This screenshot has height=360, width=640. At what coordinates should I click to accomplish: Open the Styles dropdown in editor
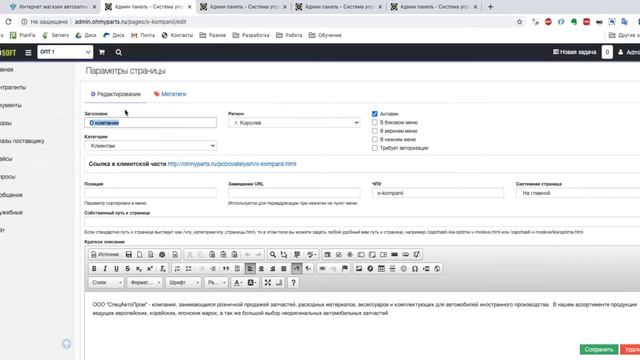tap(106, 282)
